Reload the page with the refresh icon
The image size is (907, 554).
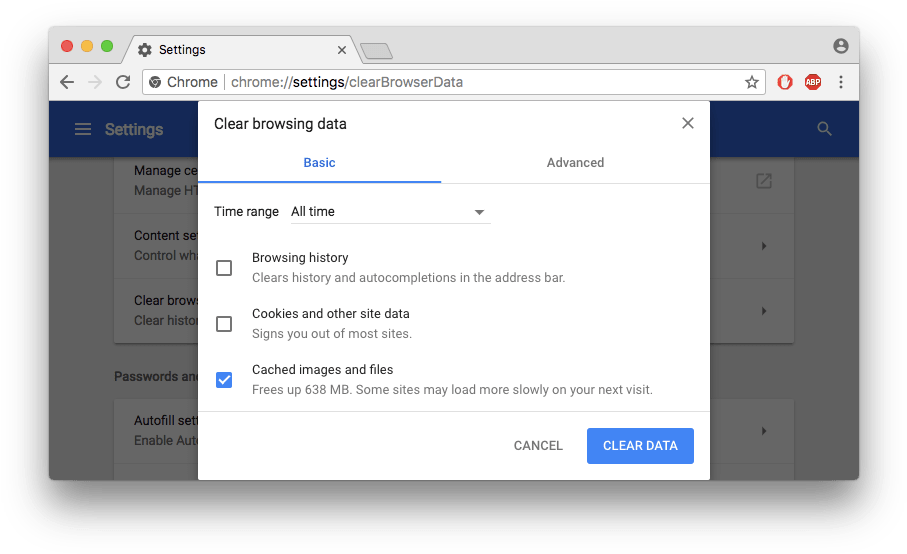[123, 82]
